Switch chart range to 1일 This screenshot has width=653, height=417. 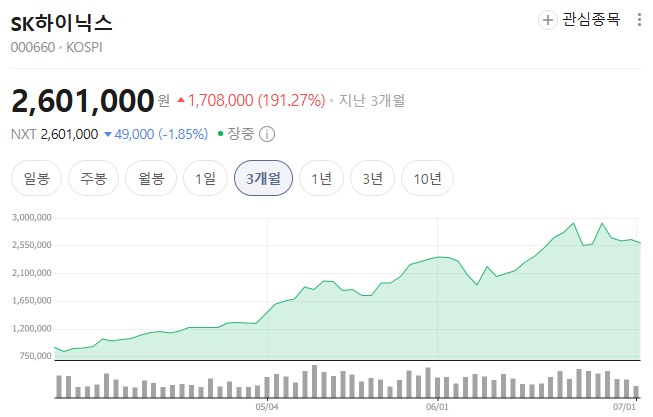tap(206, 178)
